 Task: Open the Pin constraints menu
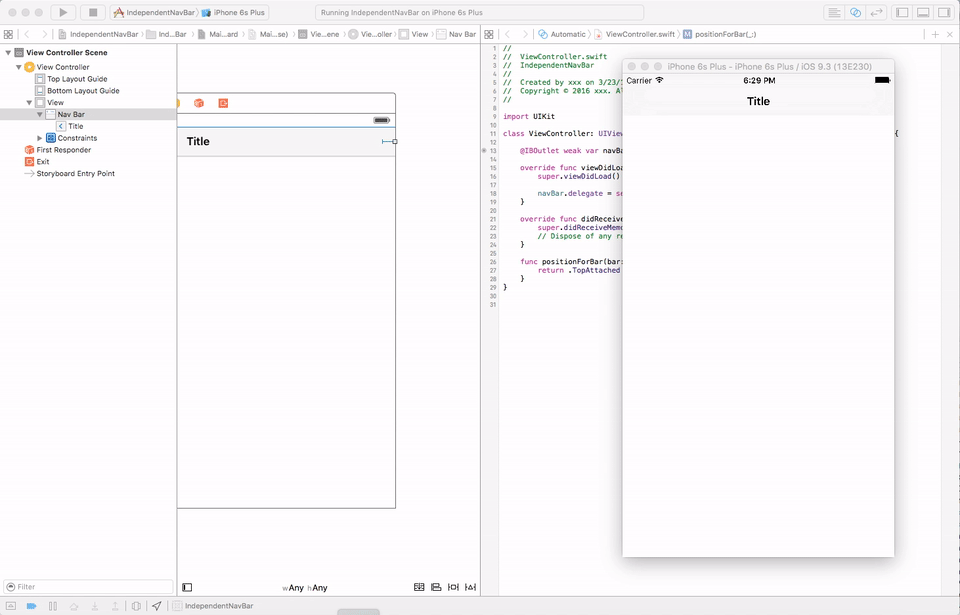coord(453,587)
